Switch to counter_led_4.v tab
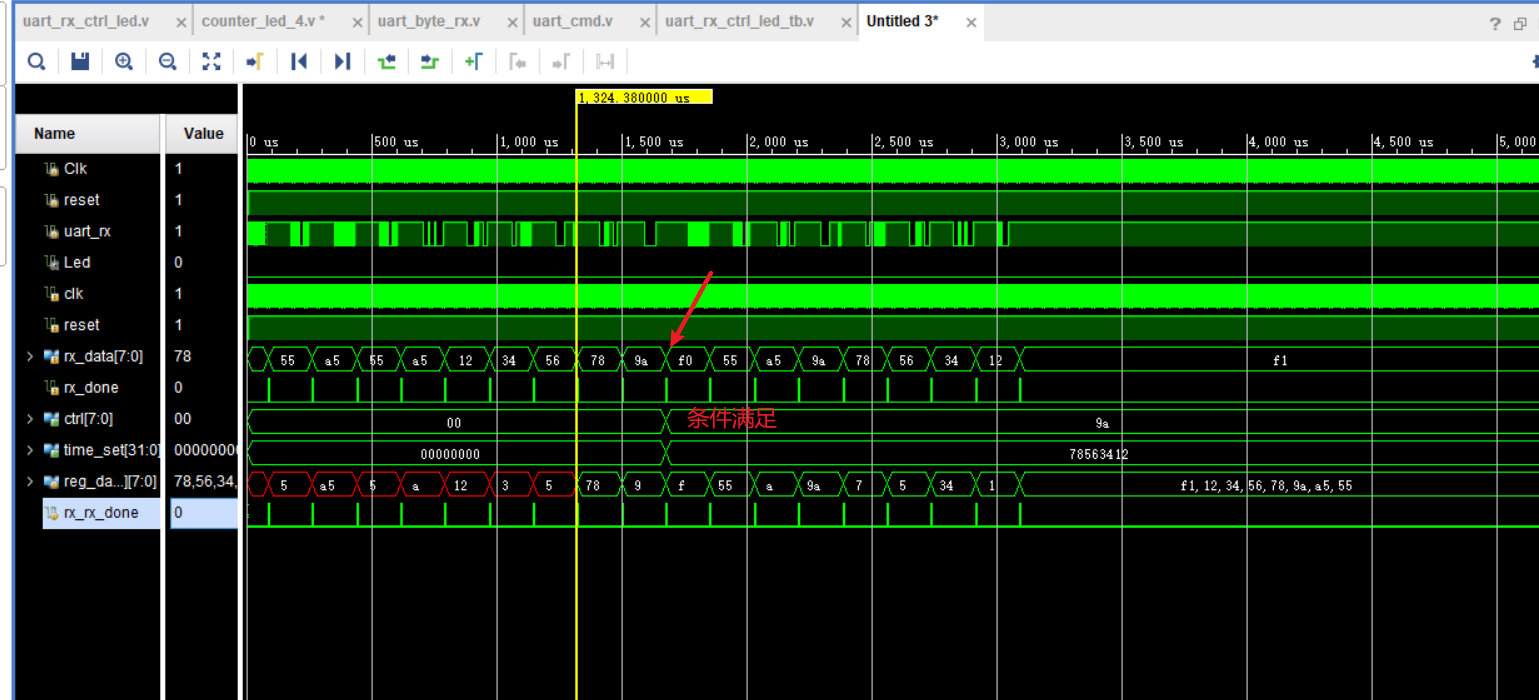 [263, 21]
